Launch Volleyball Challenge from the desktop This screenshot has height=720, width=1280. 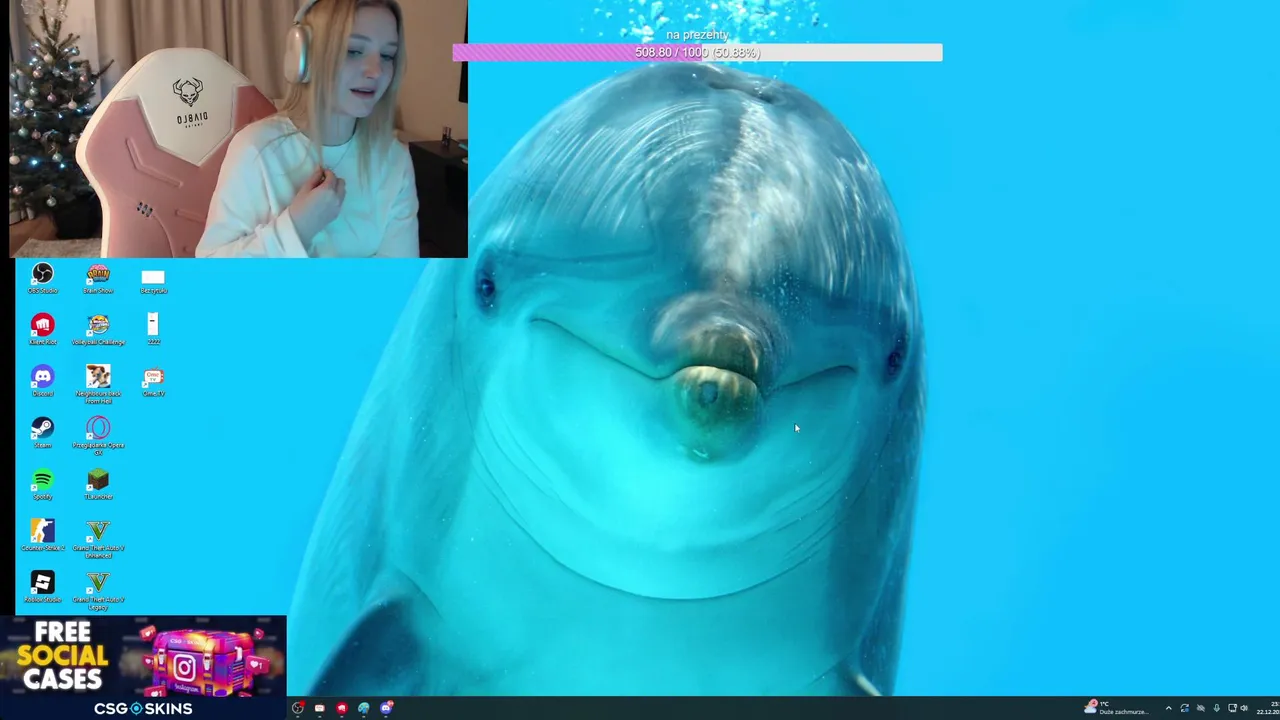point(98,330)
